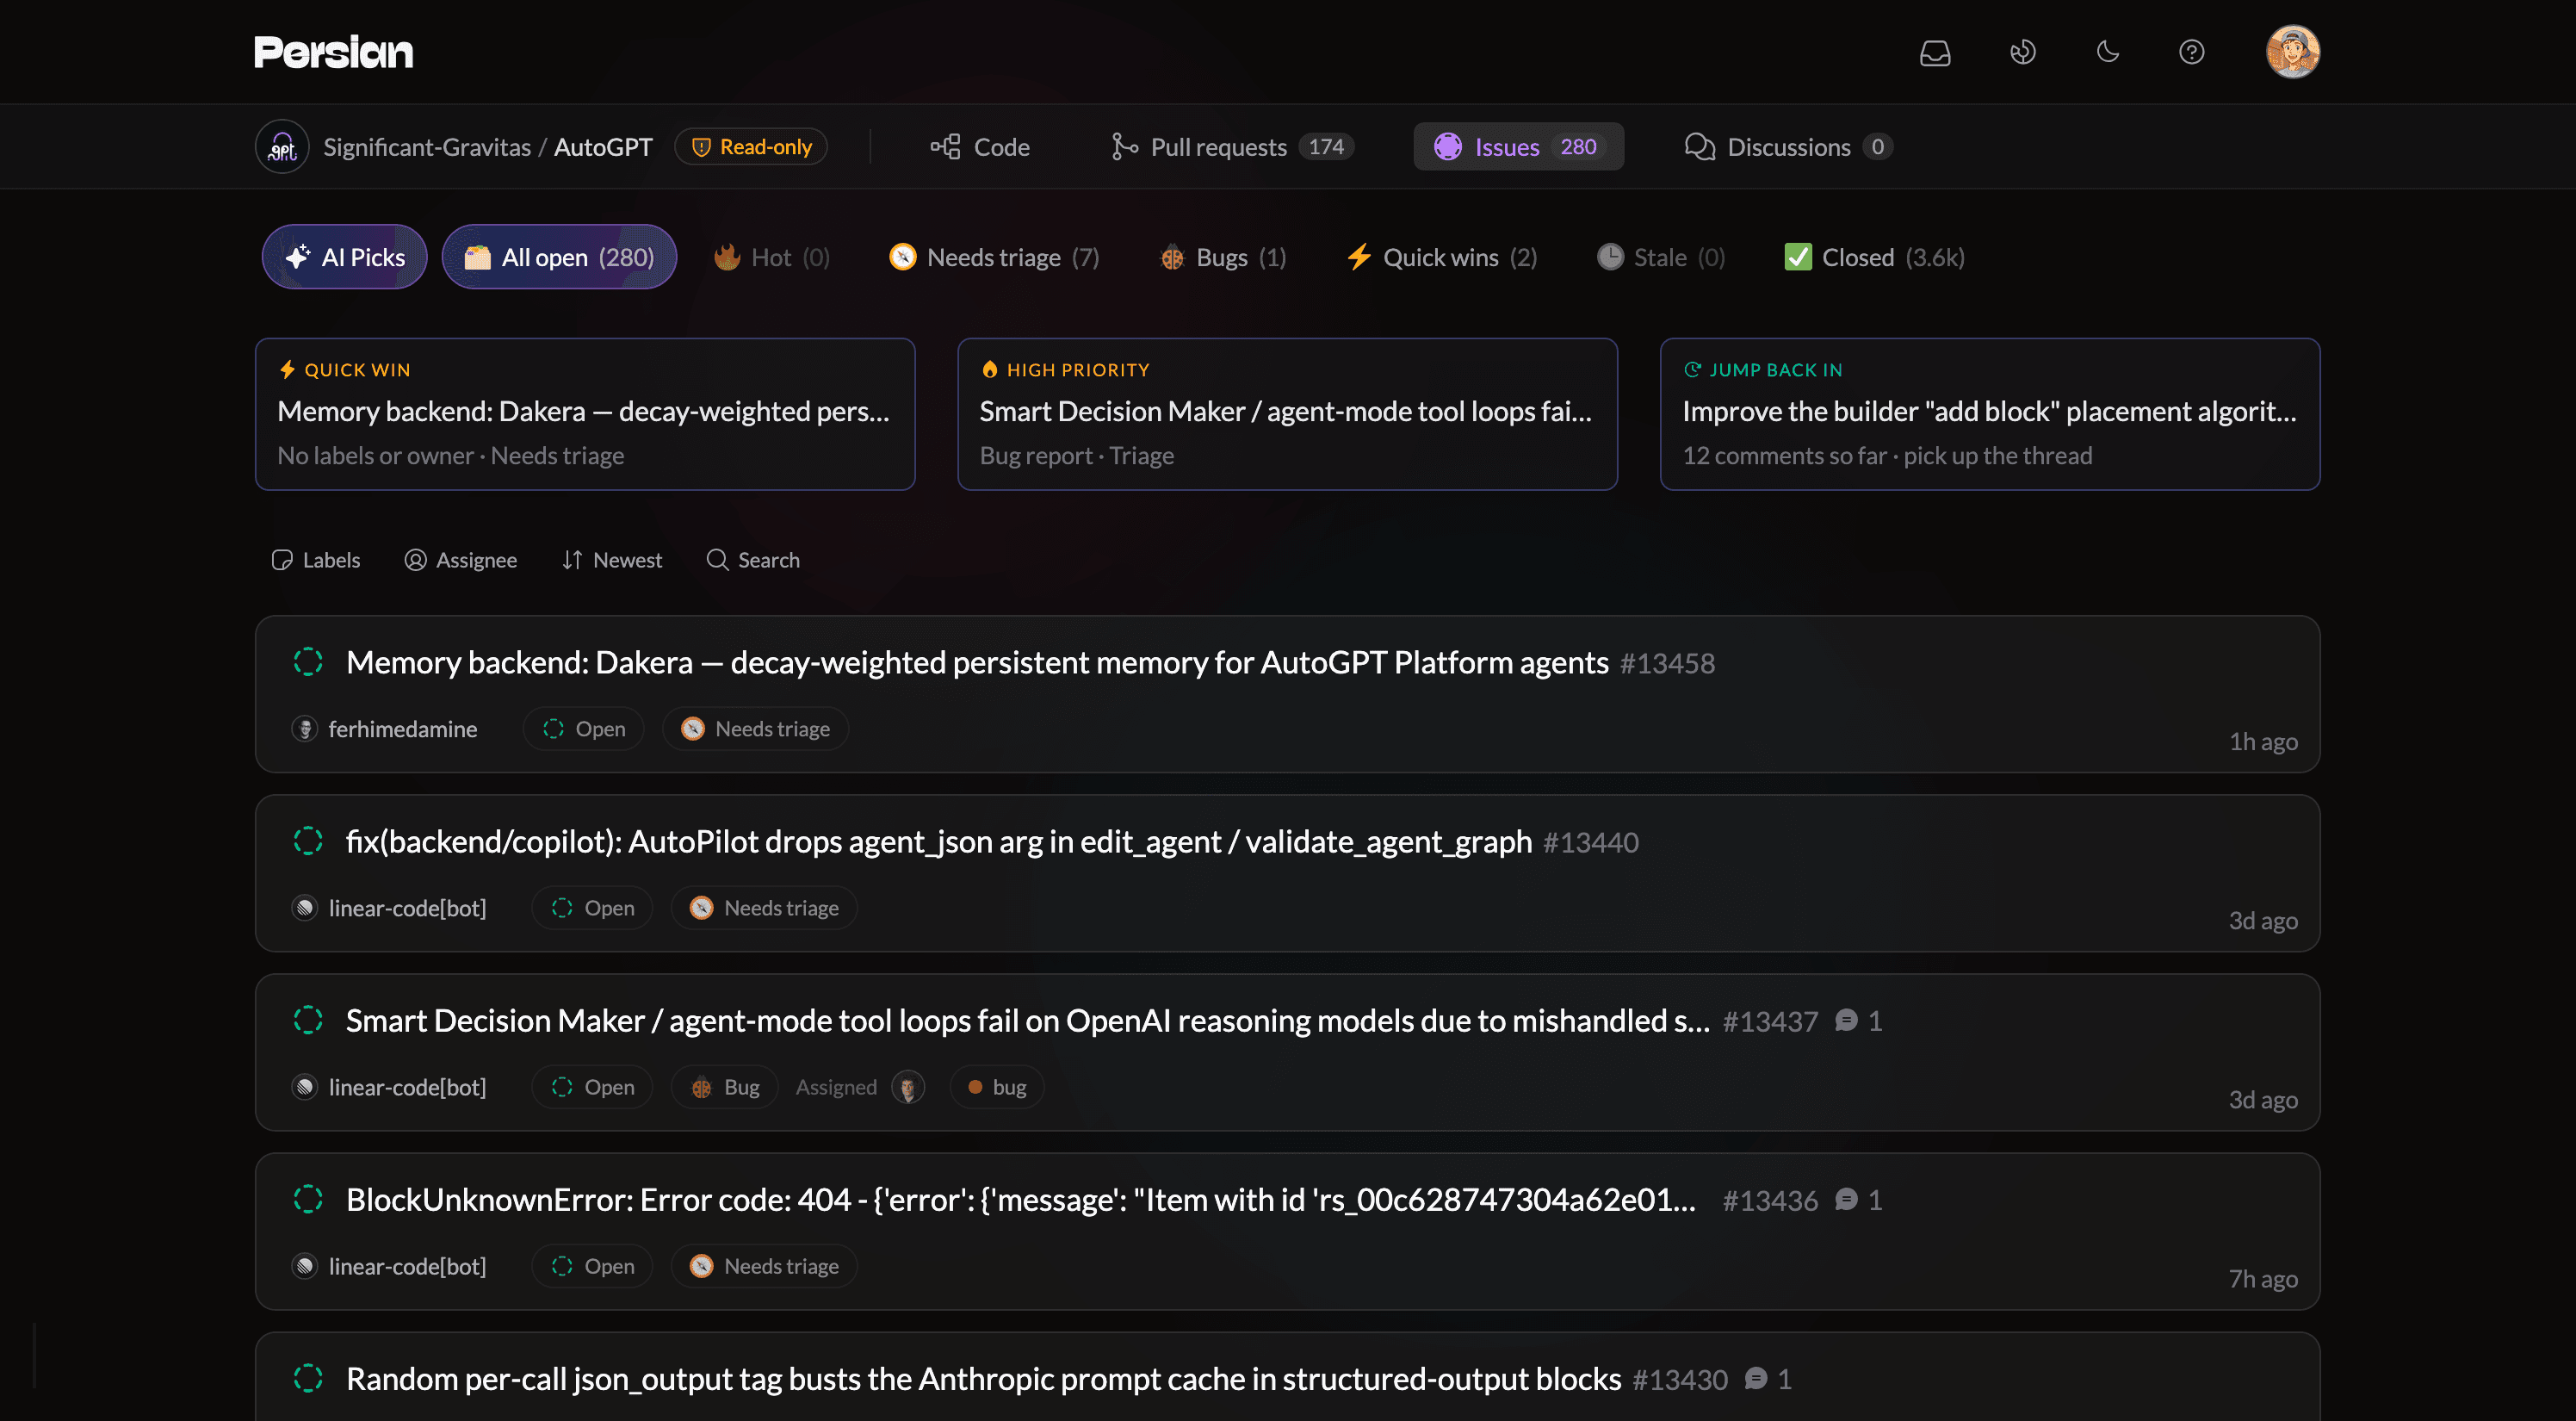Click open status icon of issue #13458
The width and height of the screenshot is (2576, 1421).
[308, 662]
